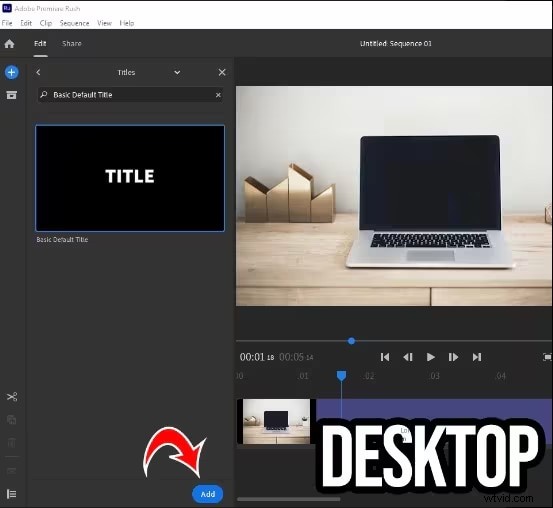This screenshot has width=553, height=508.
Task: Toggle the Control Tracks icon
Action: pyautogui.click(x=12, y=494)
